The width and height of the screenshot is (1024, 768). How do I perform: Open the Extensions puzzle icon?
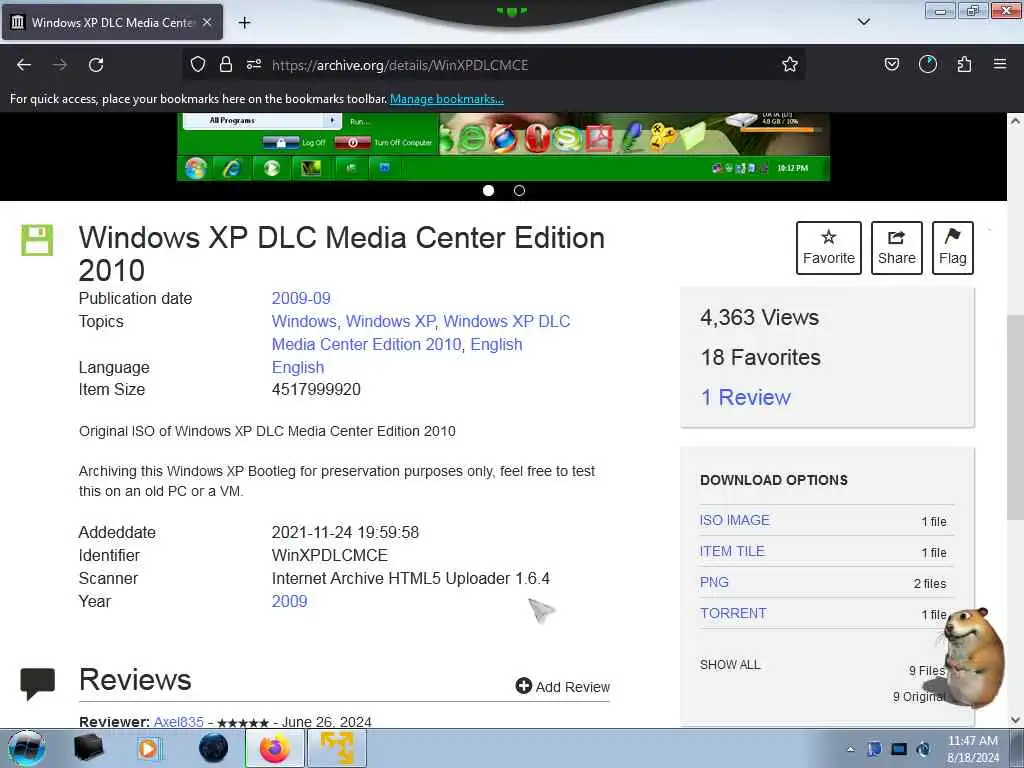tap(964, 65)
